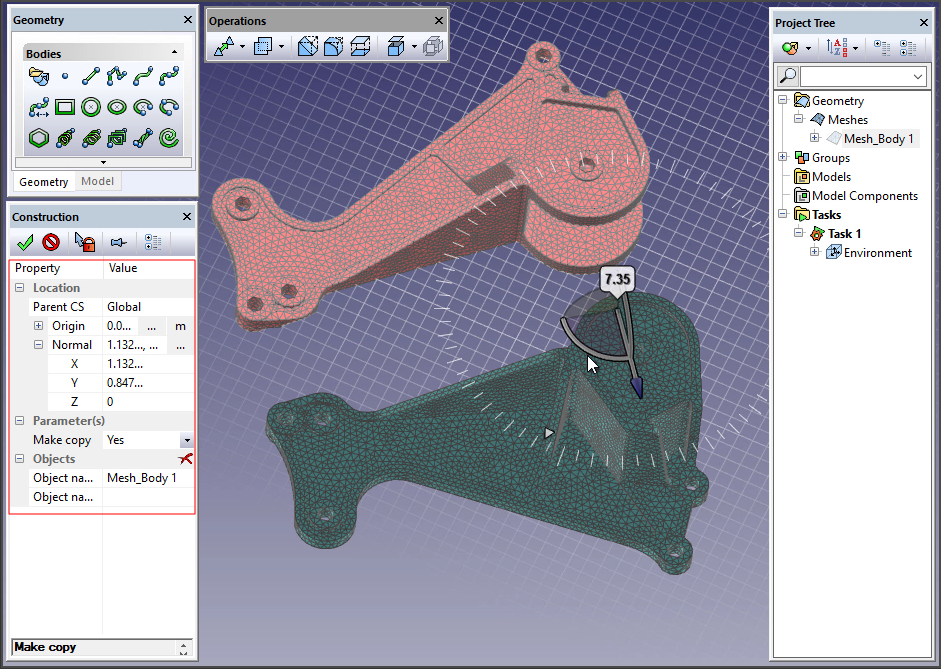Choose the rectangle tool in Bodies
The image size is (941, 669).
tap(65, 106)
